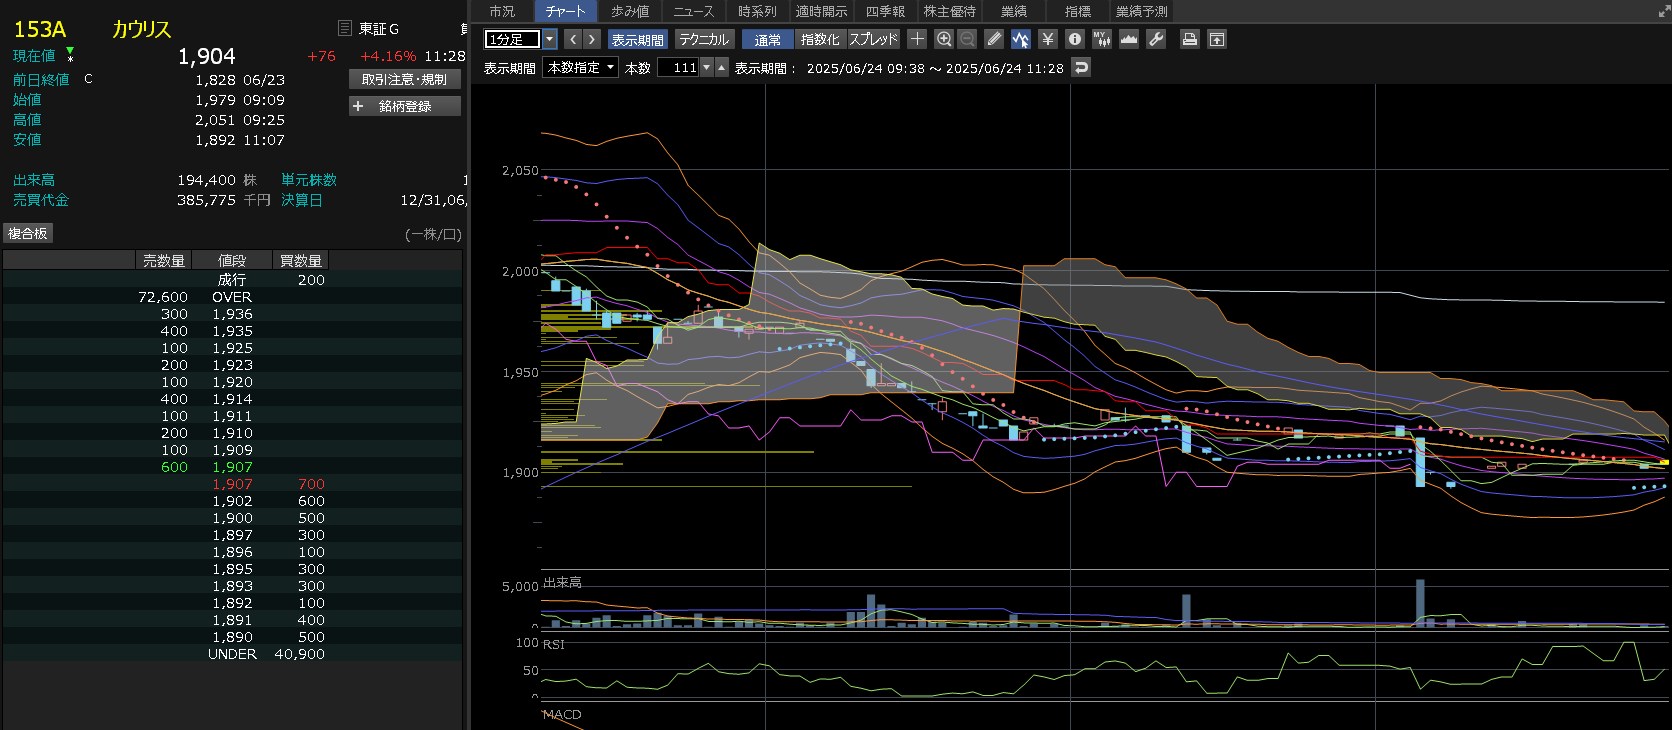1672x730 pixels.
Task: Click the MACD indicator panel label
Action: [x=562, y=714]
